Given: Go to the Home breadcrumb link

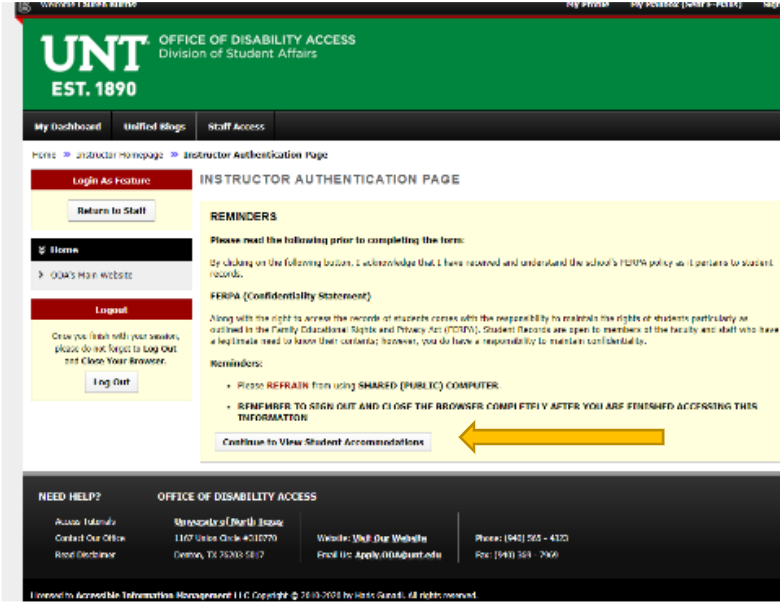Looking at the screenshot, I should (44, 155).
